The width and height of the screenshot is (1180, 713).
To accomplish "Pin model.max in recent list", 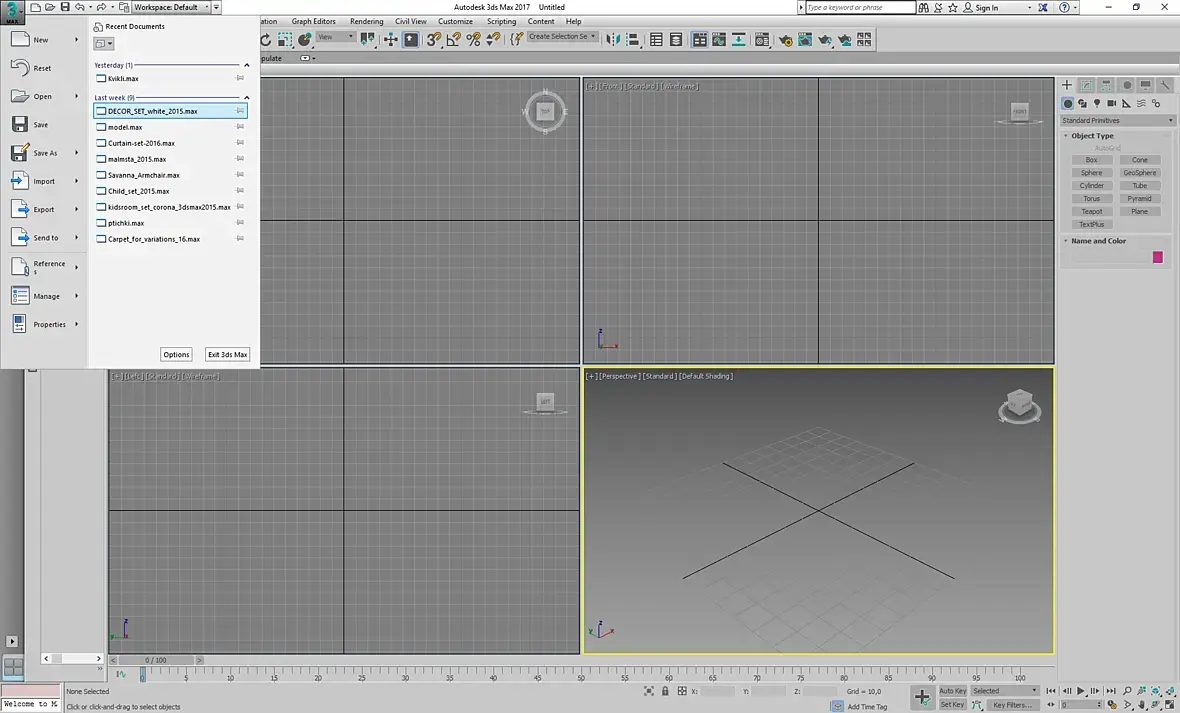I will click(x=240, y=126).
